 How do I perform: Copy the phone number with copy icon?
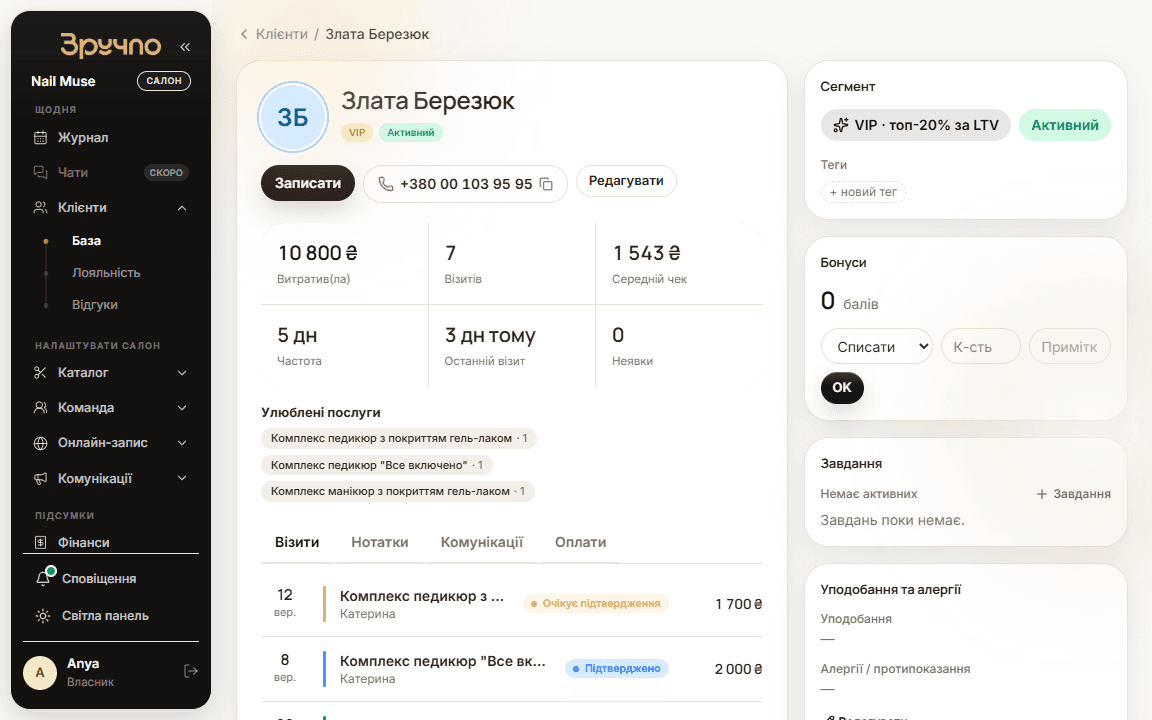(x=546, y=184)
